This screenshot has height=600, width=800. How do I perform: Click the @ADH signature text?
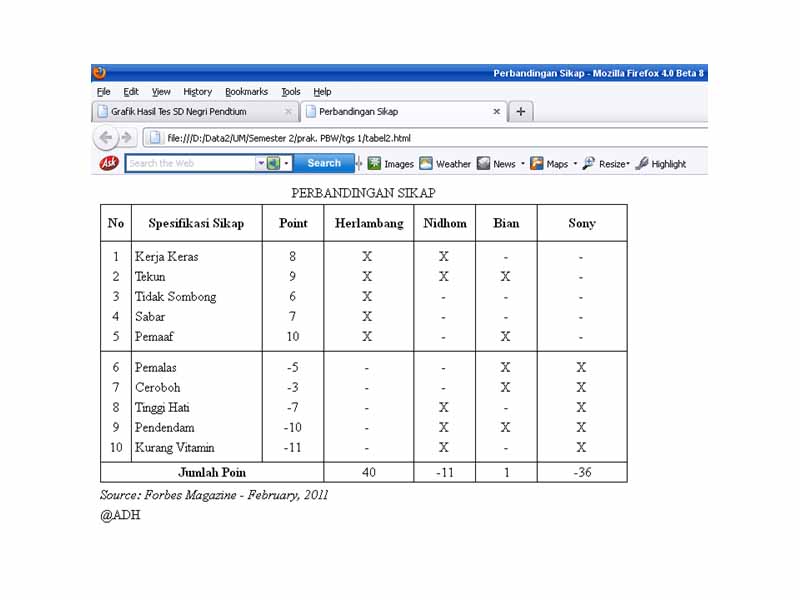[x=120, y=515]
